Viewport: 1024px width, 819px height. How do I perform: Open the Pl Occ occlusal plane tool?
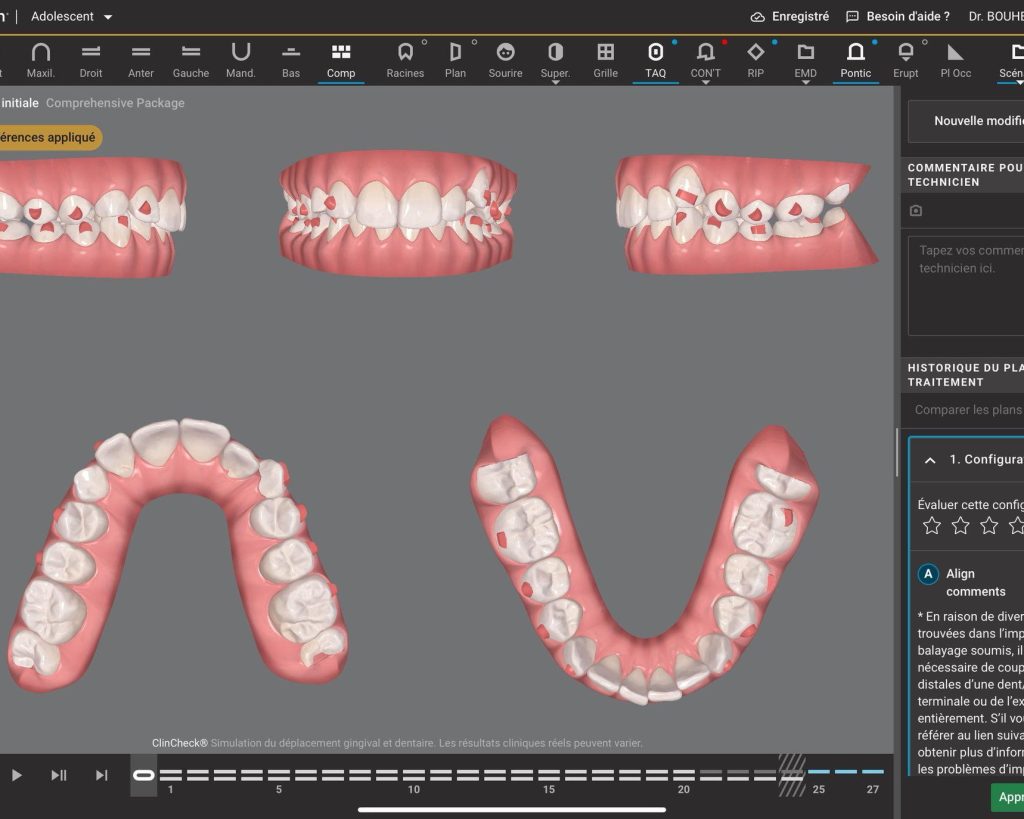[955, 60]
